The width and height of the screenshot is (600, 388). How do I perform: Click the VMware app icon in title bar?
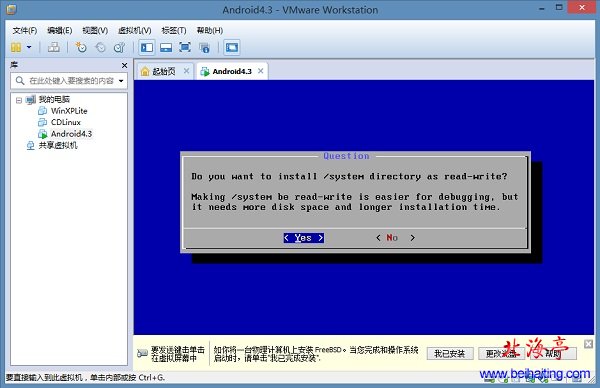click(11, 9)
